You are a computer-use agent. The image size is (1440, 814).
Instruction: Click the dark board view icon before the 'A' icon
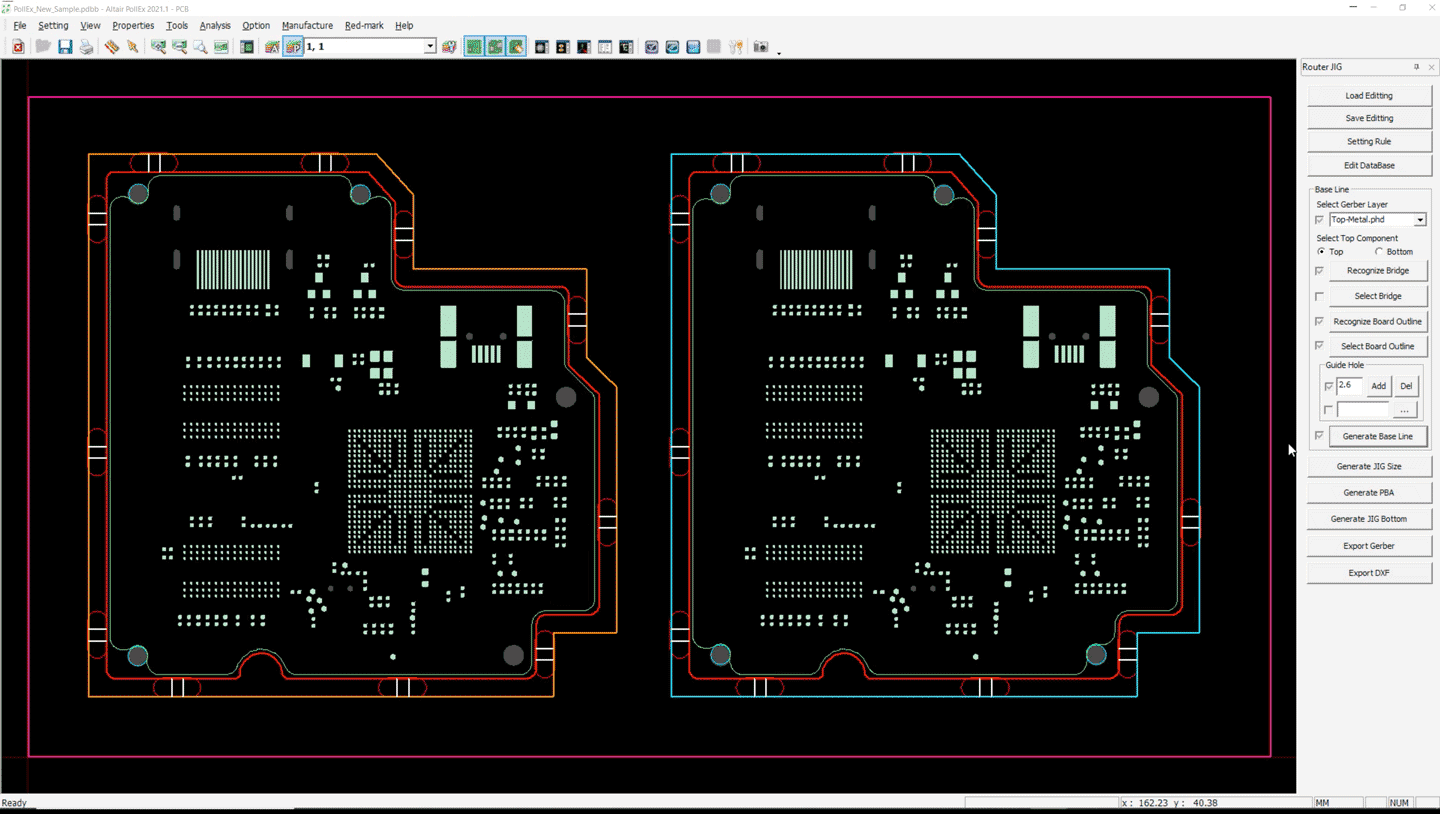click(x=247, y=47)
